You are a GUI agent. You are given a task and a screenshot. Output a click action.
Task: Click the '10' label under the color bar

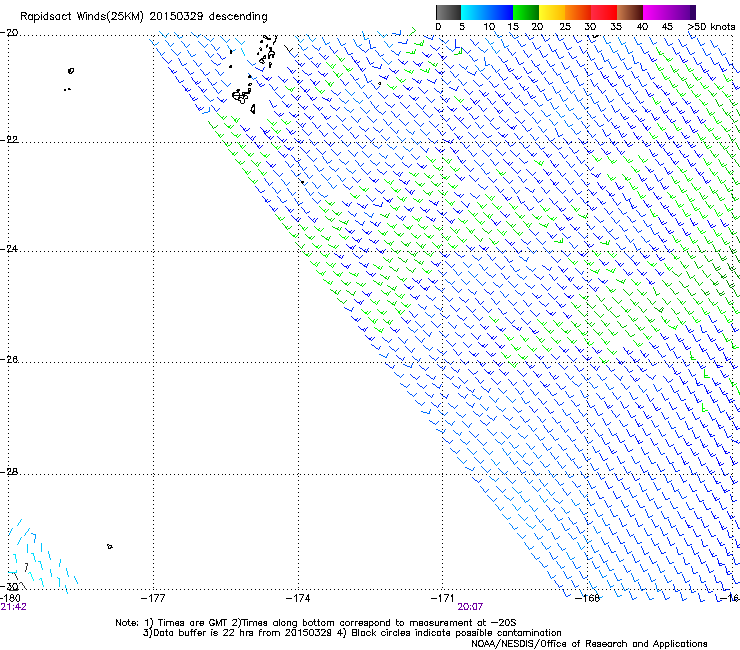coord(488,27)
